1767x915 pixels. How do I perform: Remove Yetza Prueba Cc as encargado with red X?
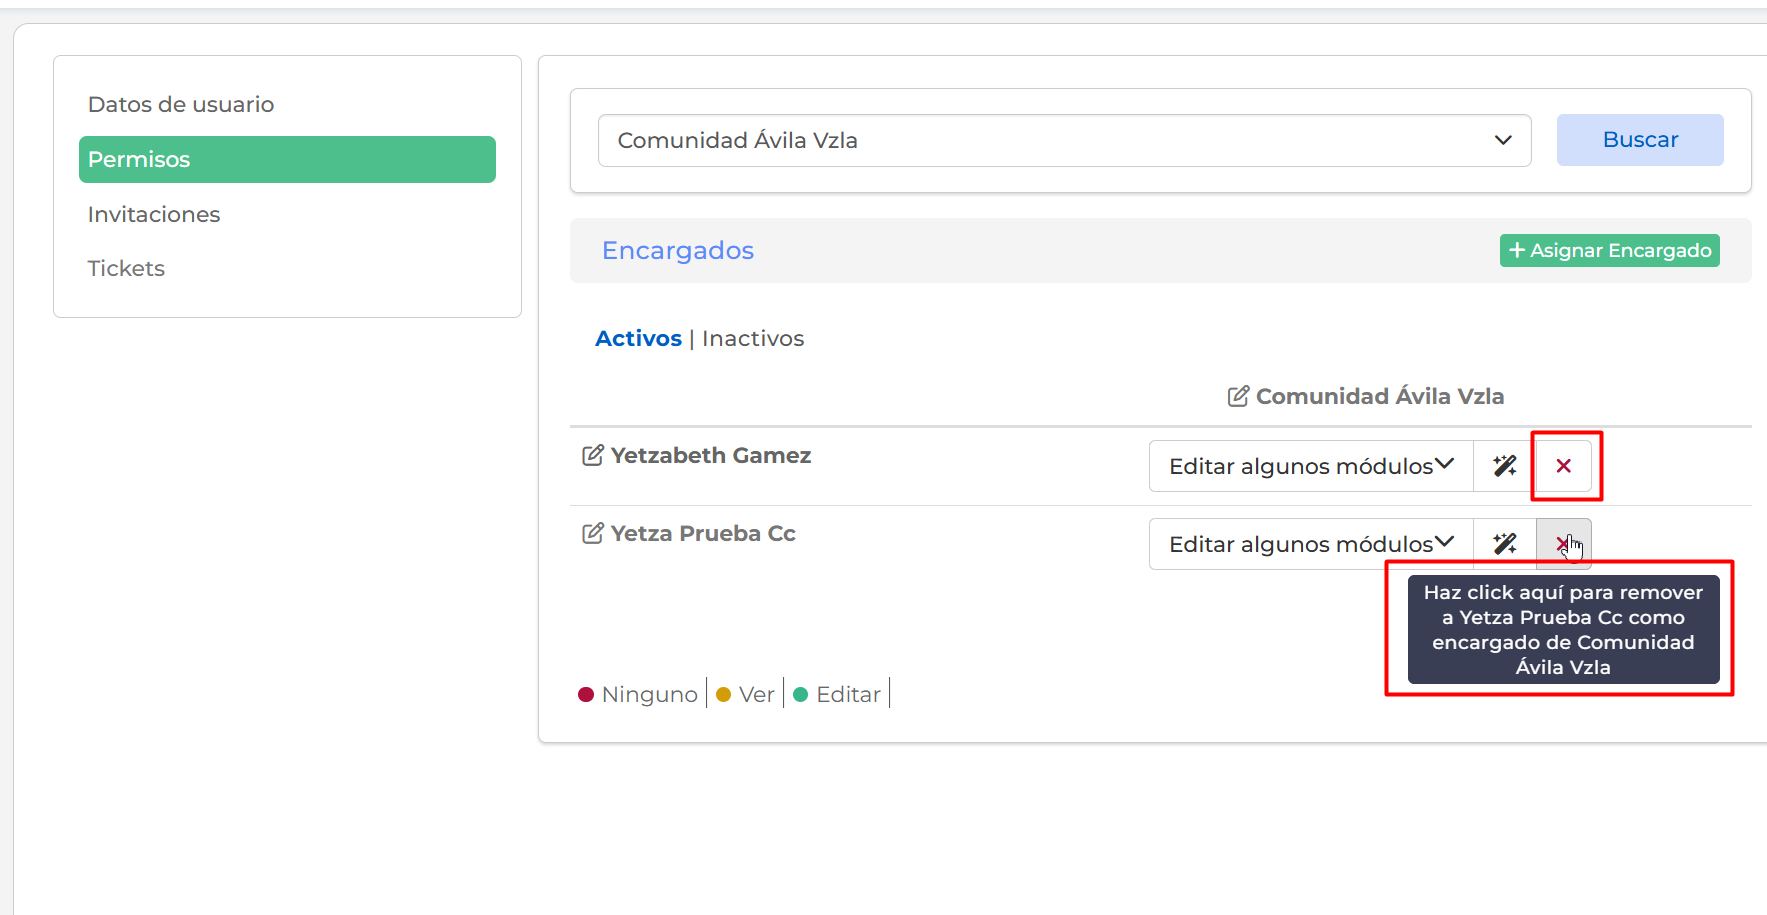[x=1564, y=544]
